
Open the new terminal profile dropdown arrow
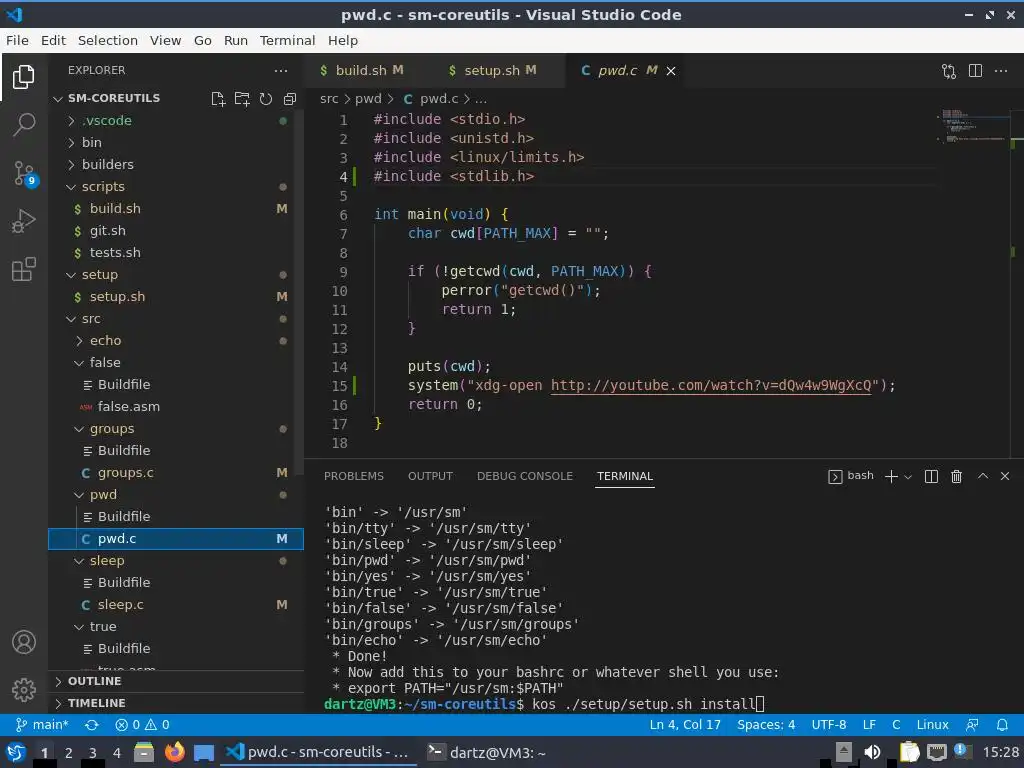[907, 477]
